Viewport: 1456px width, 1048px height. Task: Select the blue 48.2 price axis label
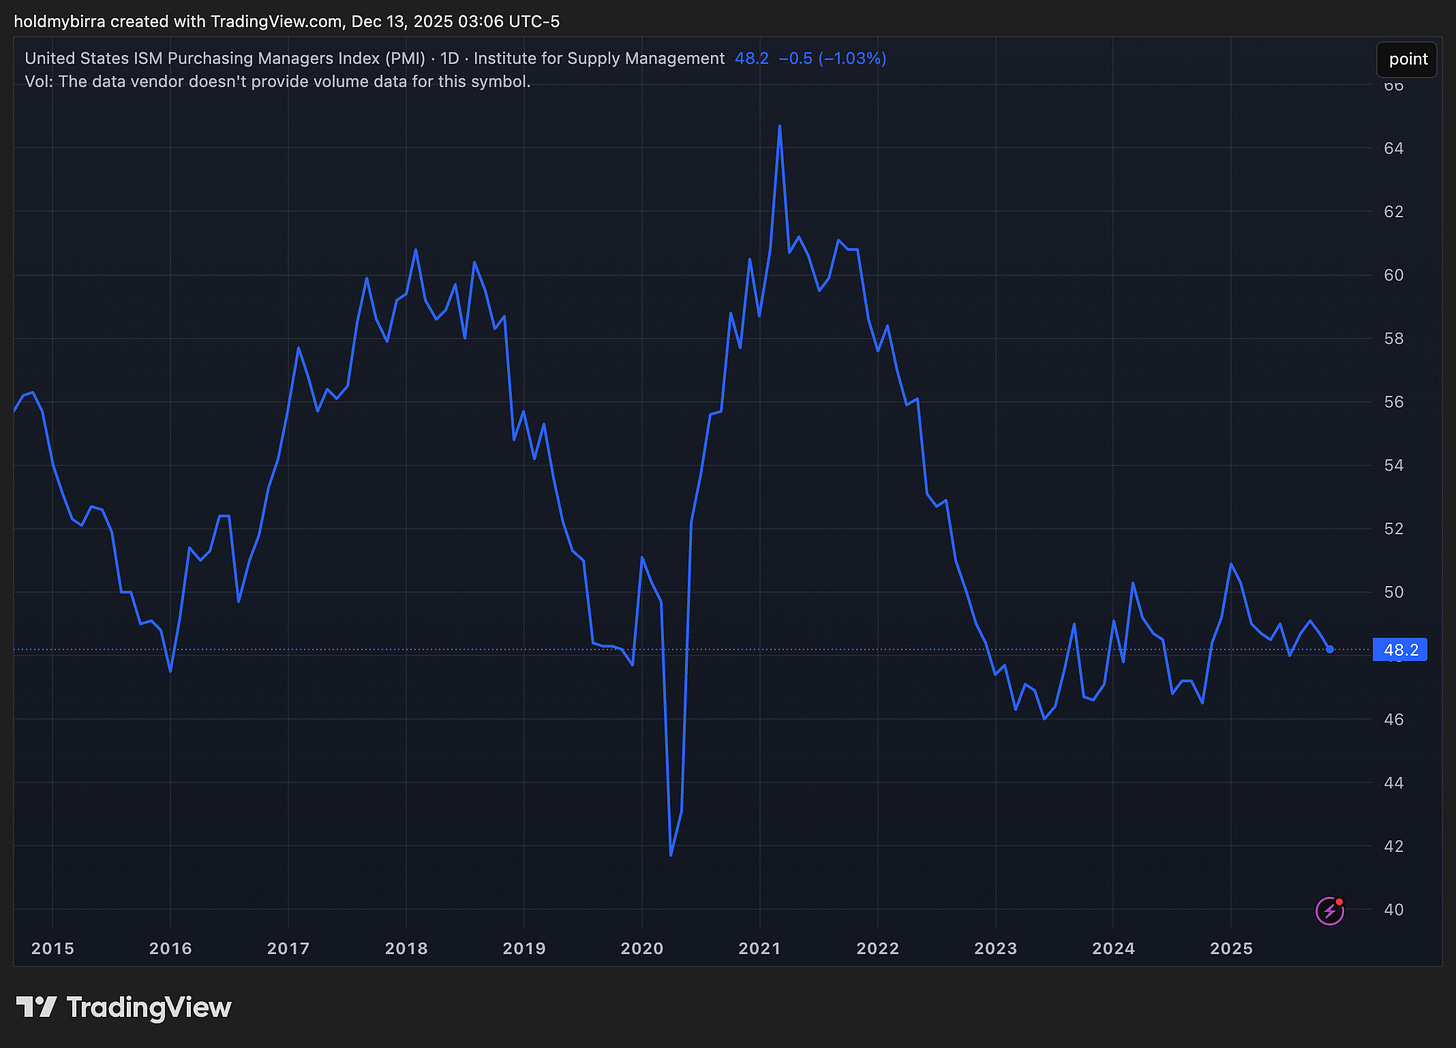pyautogui.click(x=1400, y=650)
